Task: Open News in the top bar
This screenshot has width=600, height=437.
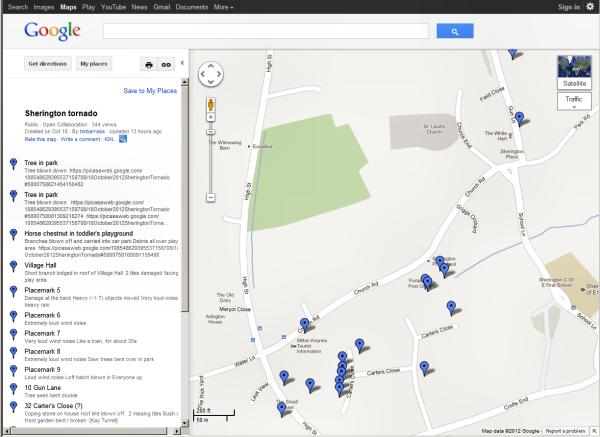Action: tap(139, 7)
